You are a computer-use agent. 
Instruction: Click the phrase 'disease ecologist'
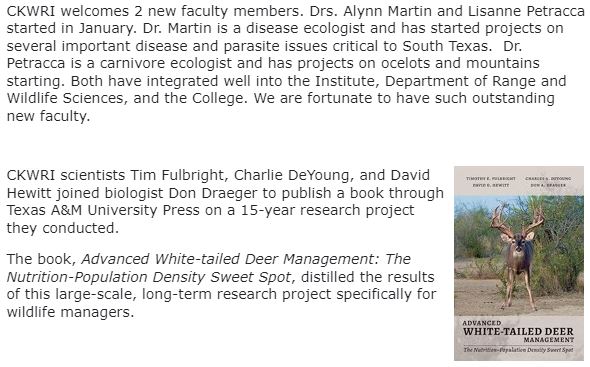point(304,29)
